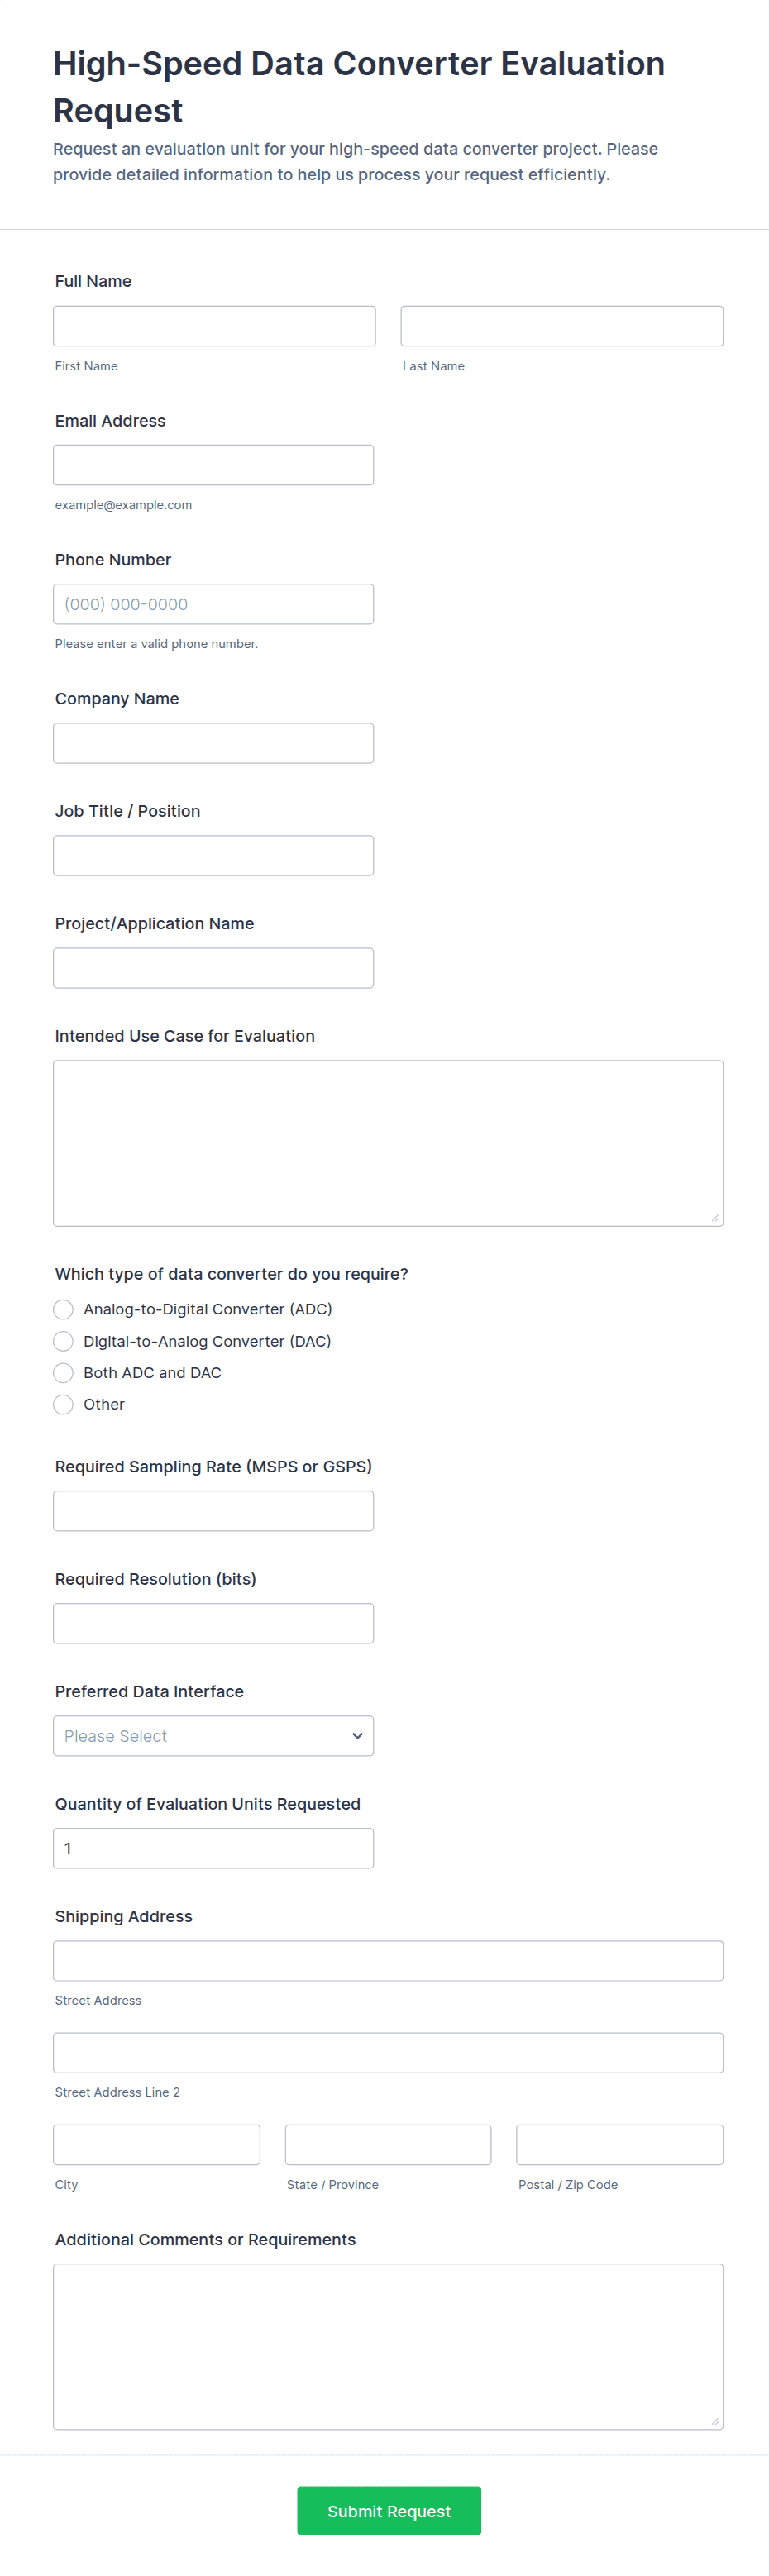Image resolution: width=769 pixels, height=2576 pixels.
Task: Focus the Required Sampling Rate field
Action: (213, 1511)
